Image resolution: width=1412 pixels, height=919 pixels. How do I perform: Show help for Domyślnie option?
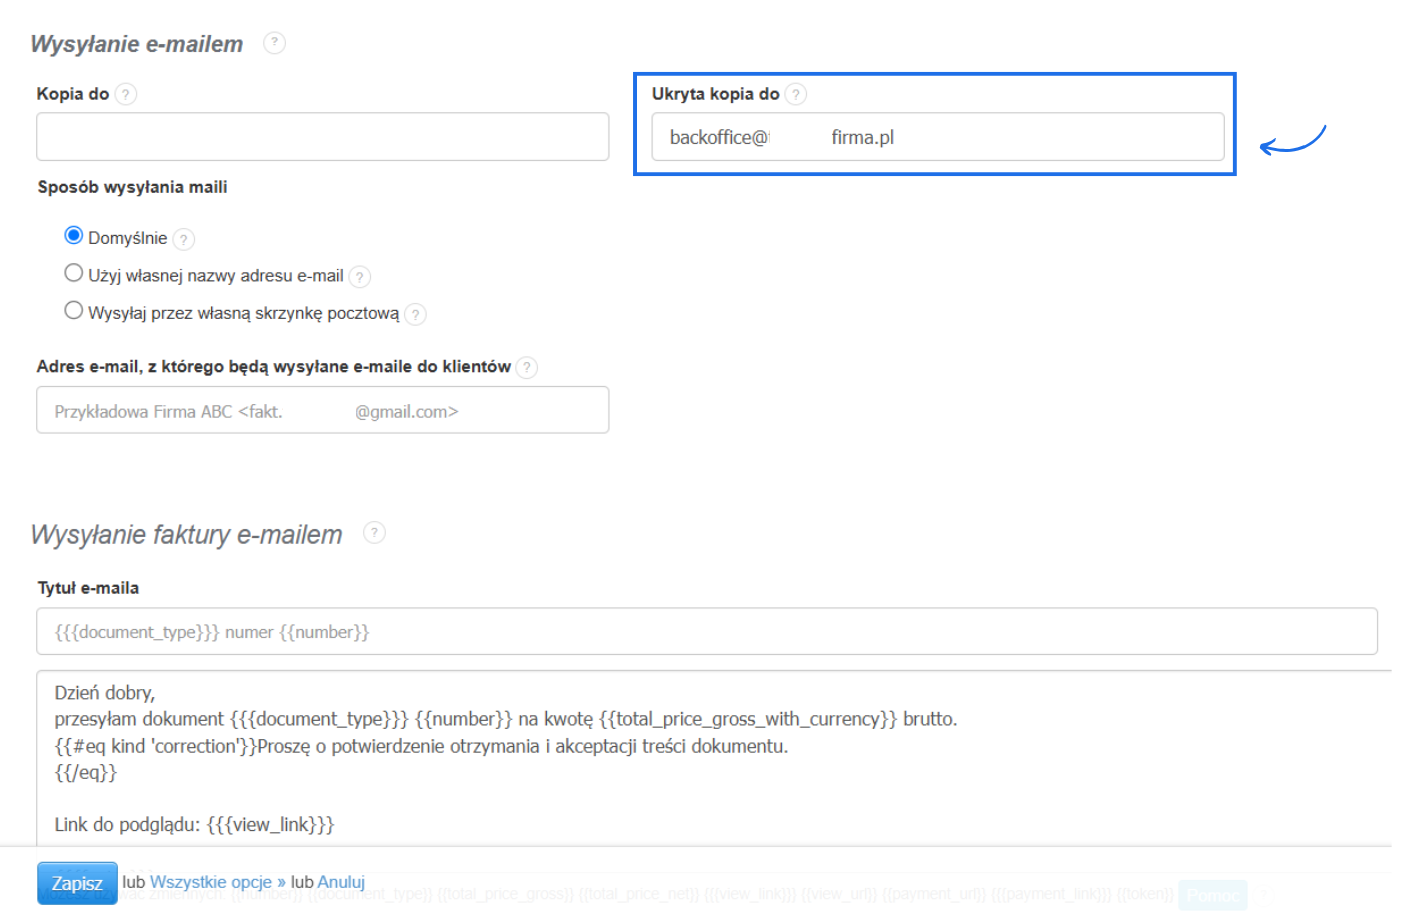coord(183,239)
